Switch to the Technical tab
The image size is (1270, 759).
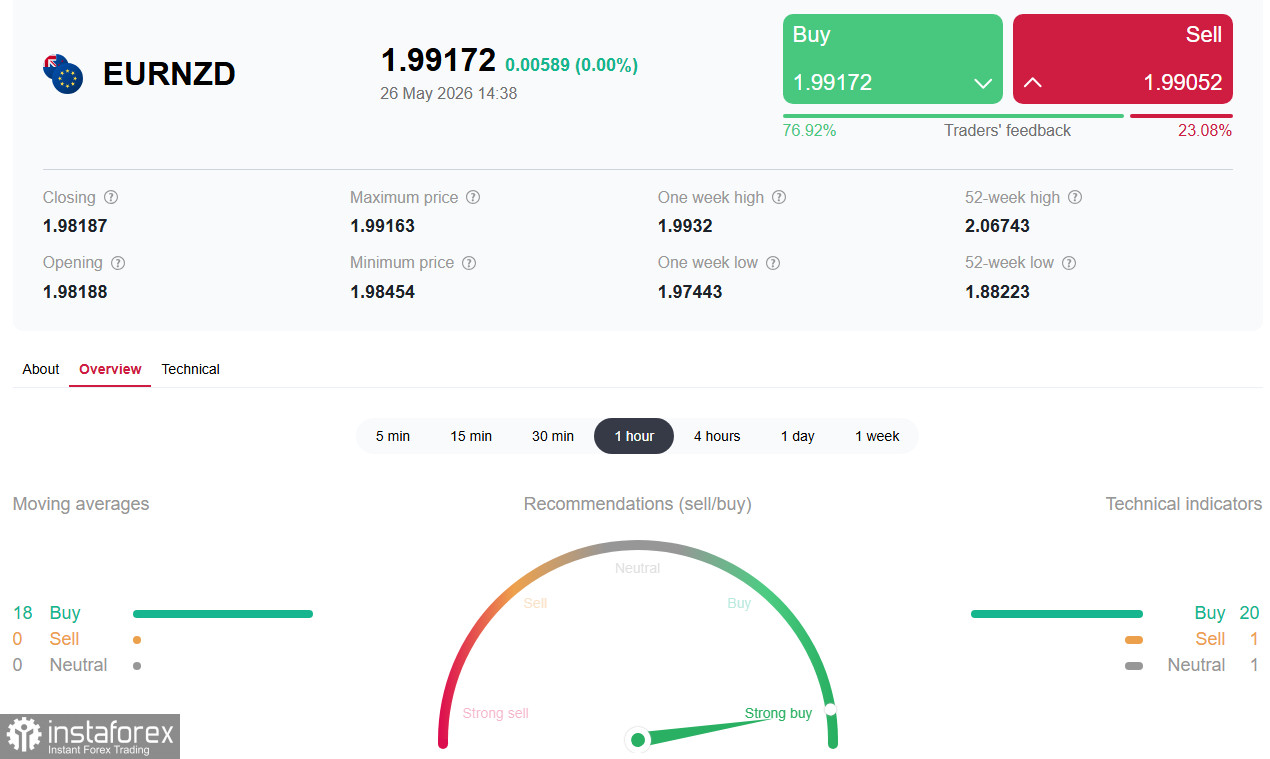[190, 369]
